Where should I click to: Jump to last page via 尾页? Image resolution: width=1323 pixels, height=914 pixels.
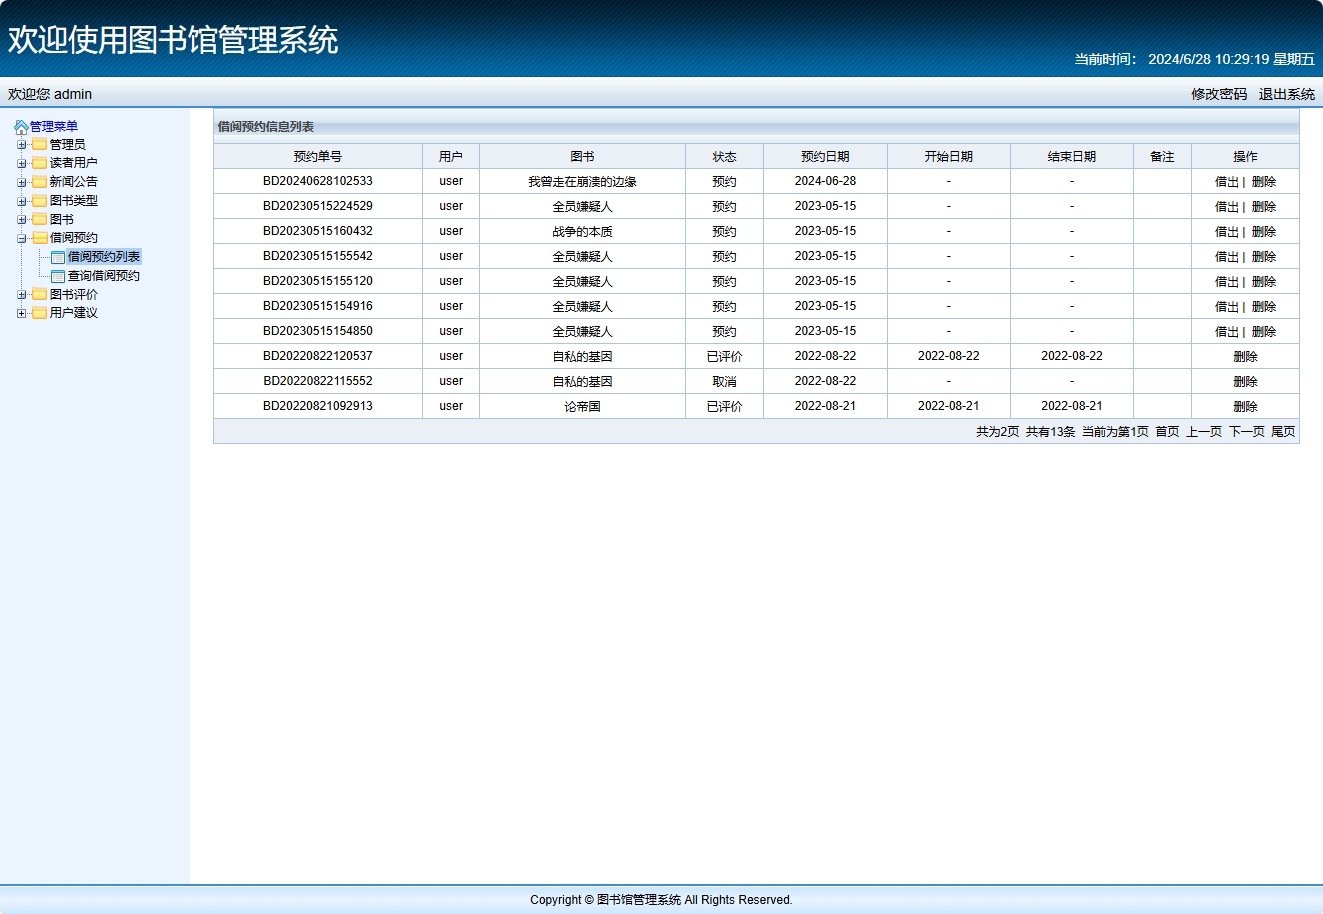tap(1283, 432)
